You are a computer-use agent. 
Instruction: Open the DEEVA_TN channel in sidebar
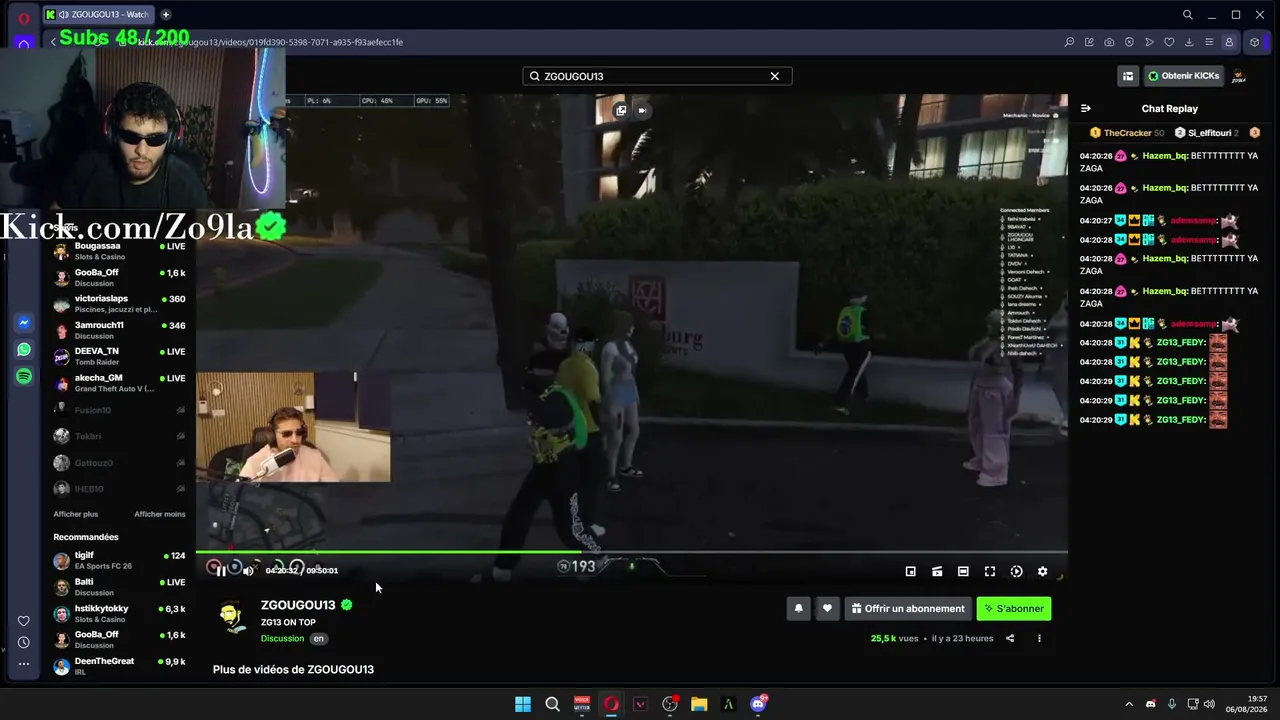[120, 357]
